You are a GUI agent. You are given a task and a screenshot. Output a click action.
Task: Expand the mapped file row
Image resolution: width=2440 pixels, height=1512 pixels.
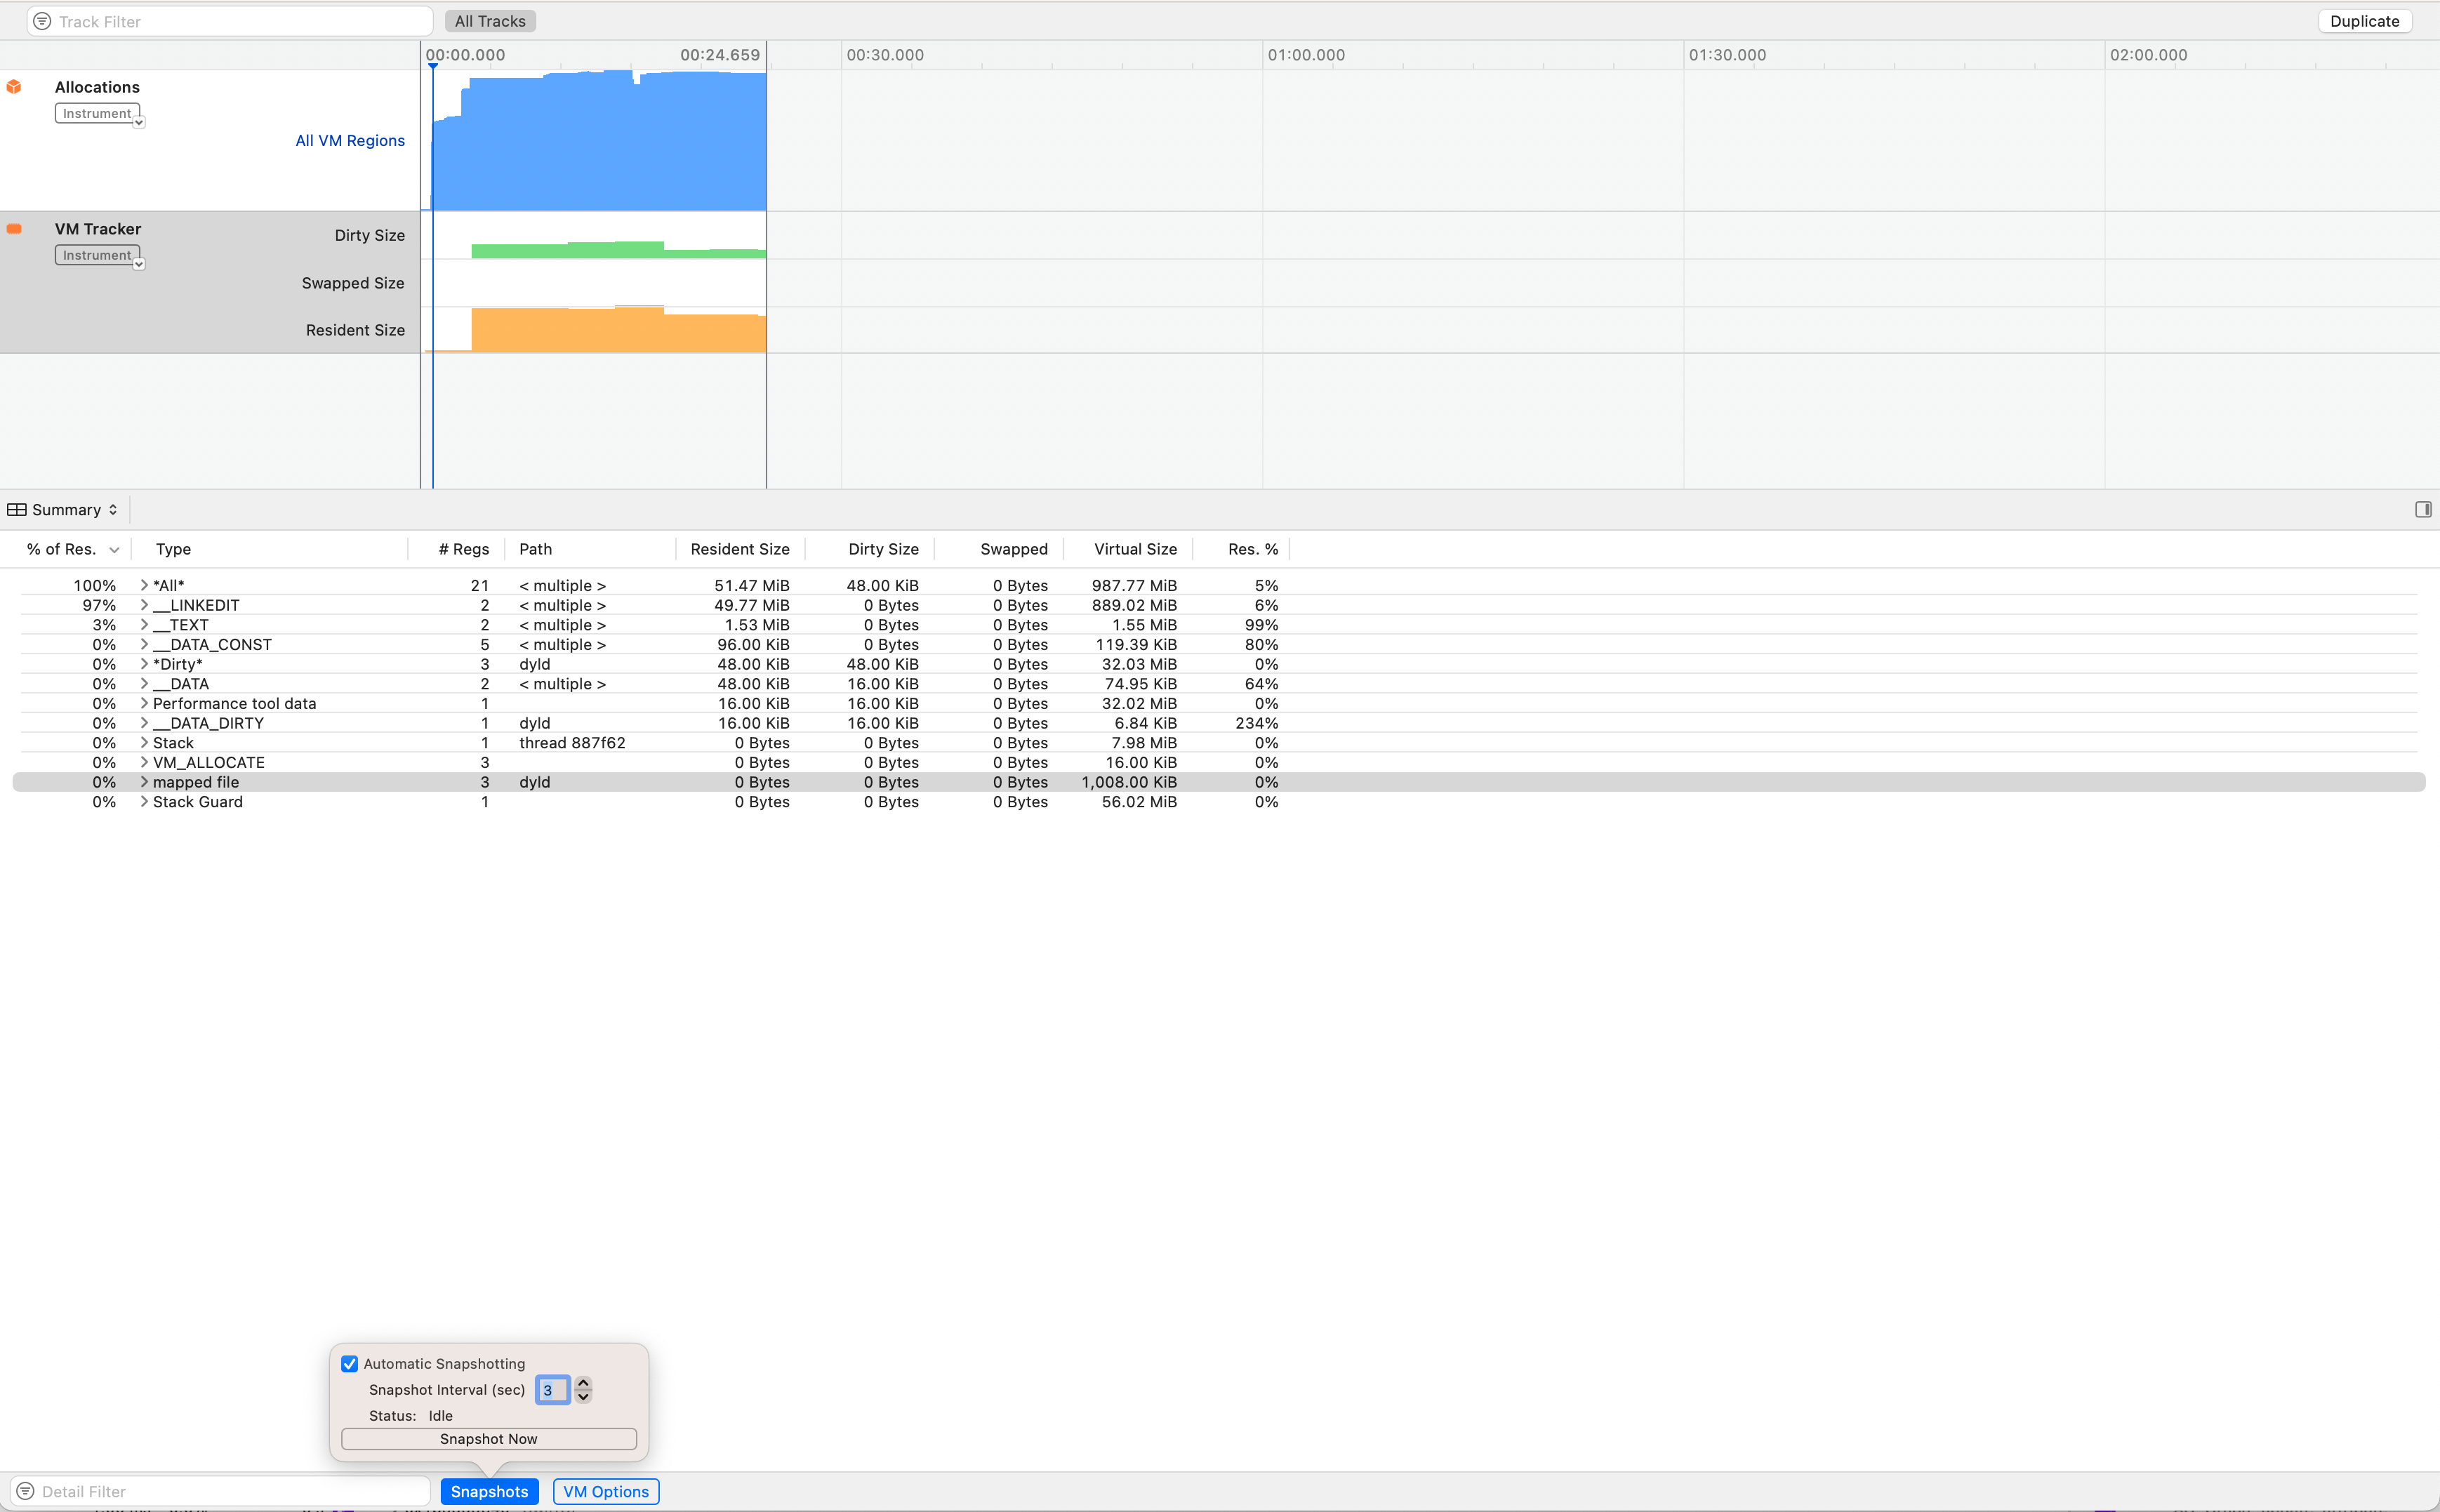tap(144, 782)
